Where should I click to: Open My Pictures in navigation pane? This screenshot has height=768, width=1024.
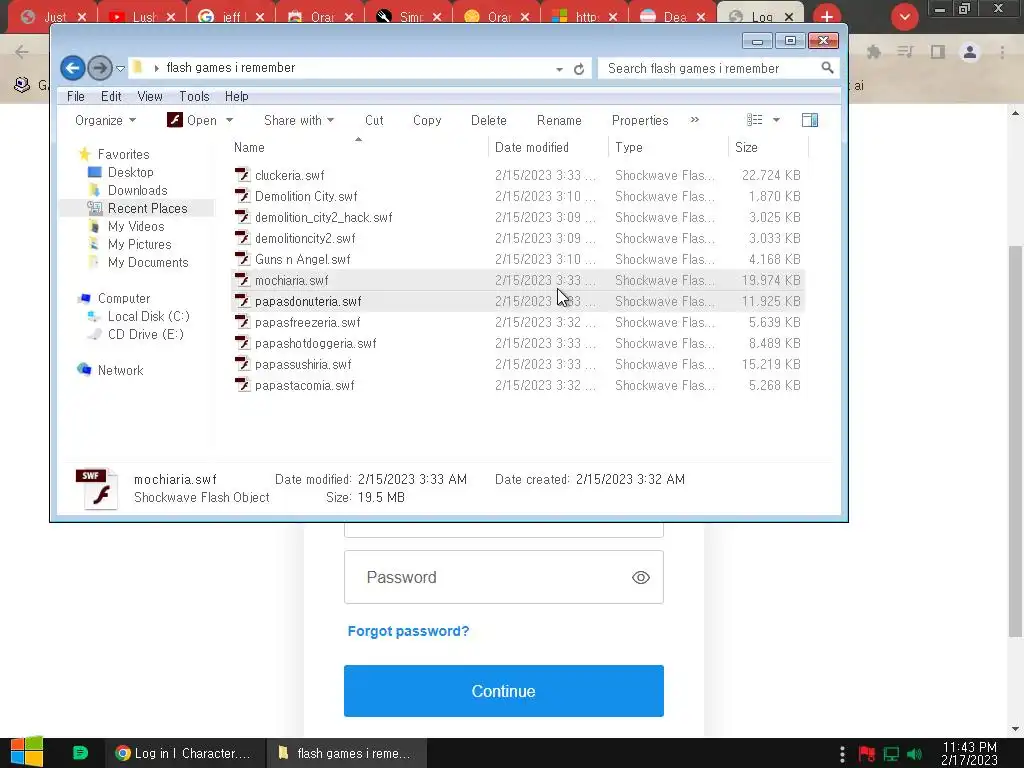[131, 244]
